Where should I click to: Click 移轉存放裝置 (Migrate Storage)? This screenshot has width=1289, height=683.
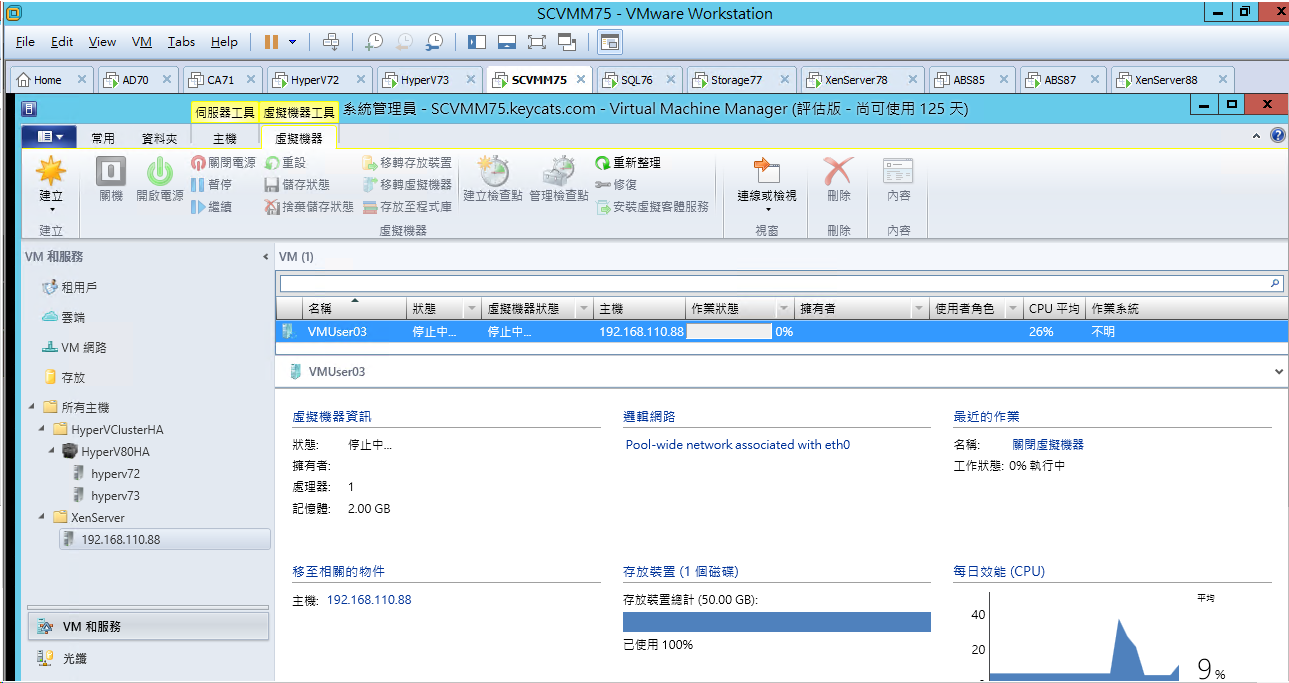[x=407, y=162]
